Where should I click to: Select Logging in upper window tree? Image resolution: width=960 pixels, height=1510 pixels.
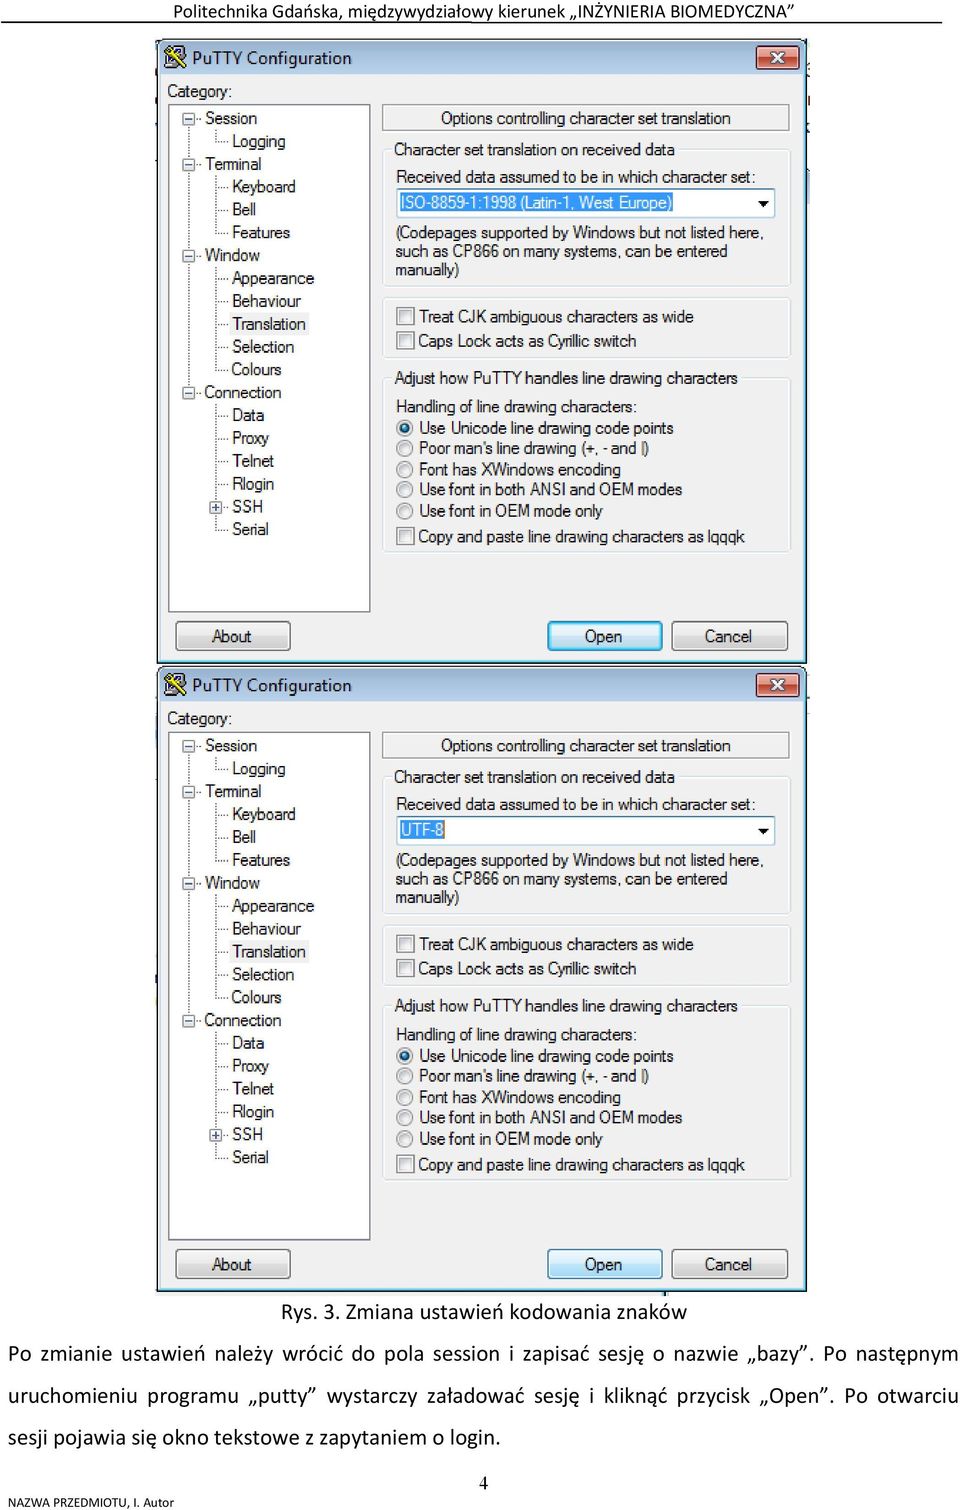click(258, 141)
